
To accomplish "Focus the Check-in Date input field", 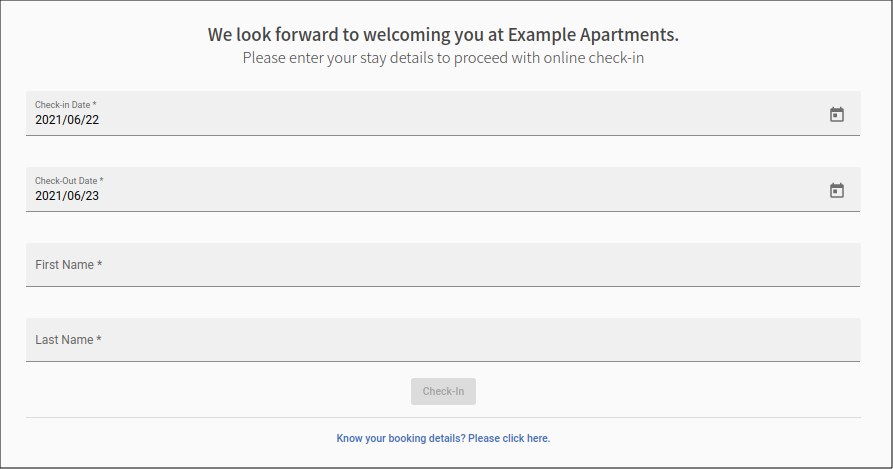I will point(443,113).
